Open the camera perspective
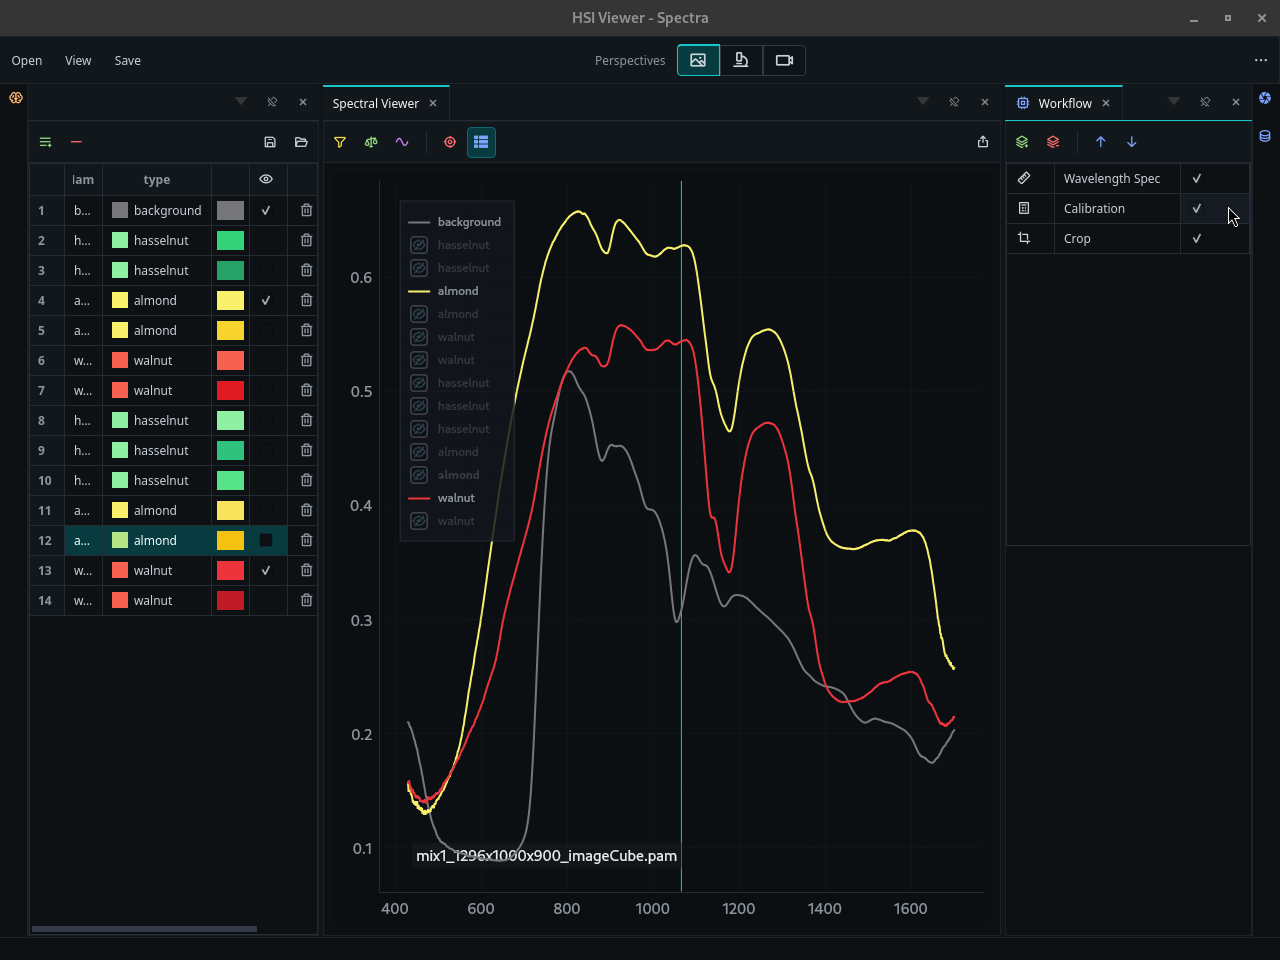The height and width of the screenshot is (960, 1280). (784, 60)
